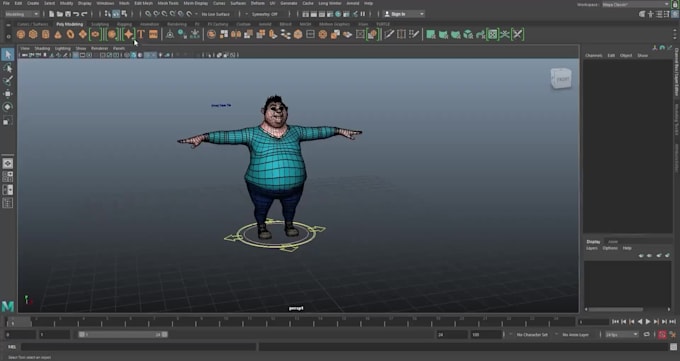This screenshot has height=361, width=680.
Task: Switch to Display layer tab
Action: point(593,242)
